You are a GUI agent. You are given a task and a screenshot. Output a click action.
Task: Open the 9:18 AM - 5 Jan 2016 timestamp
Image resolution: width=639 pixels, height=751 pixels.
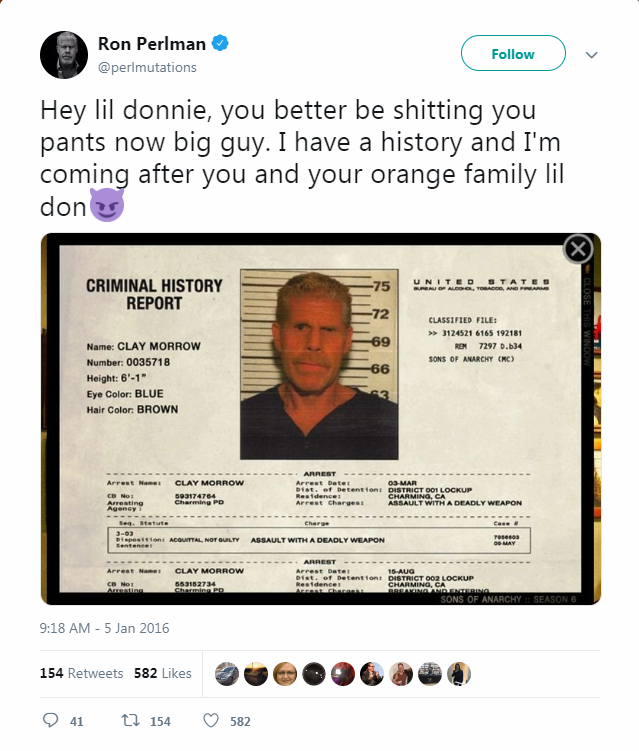tap(105, 628)
